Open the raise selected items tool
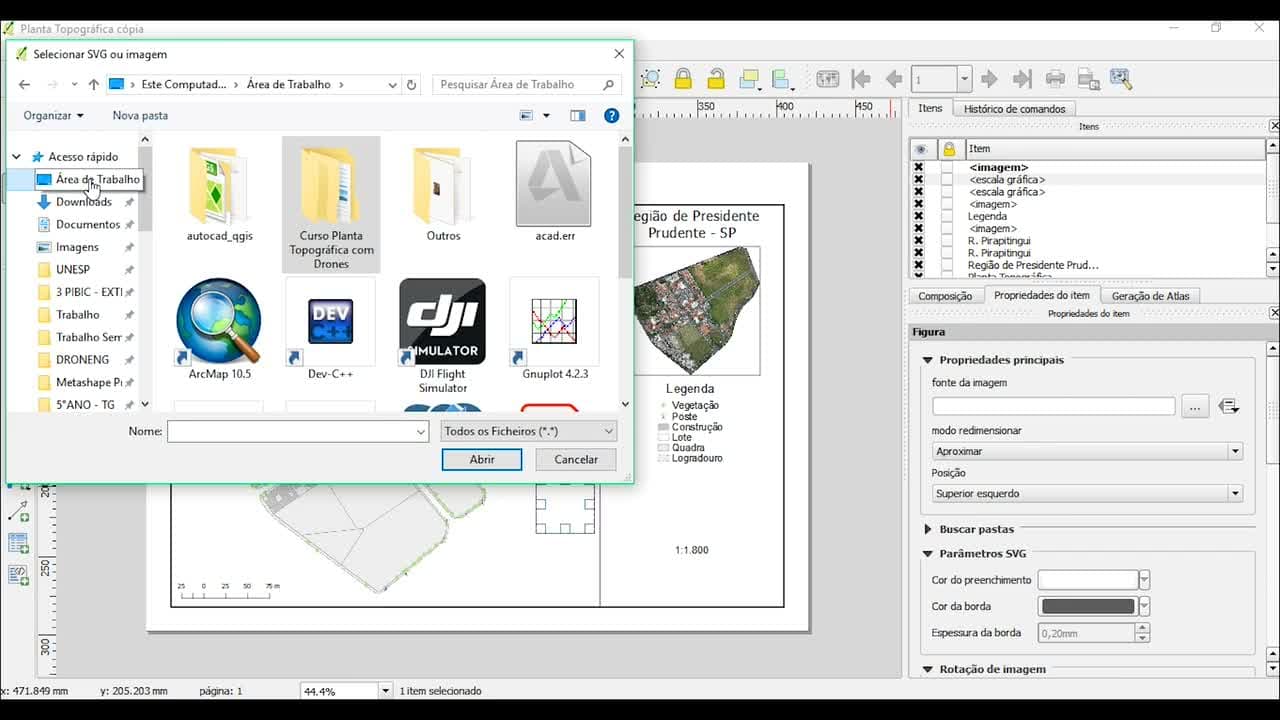 click(750, 79)
